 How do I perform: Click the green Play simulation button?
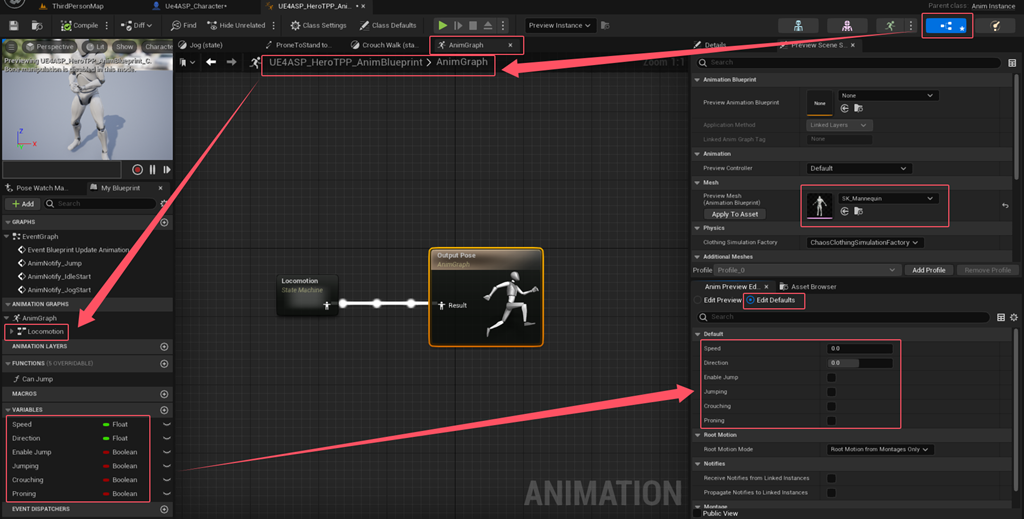[x=443, y=25]
